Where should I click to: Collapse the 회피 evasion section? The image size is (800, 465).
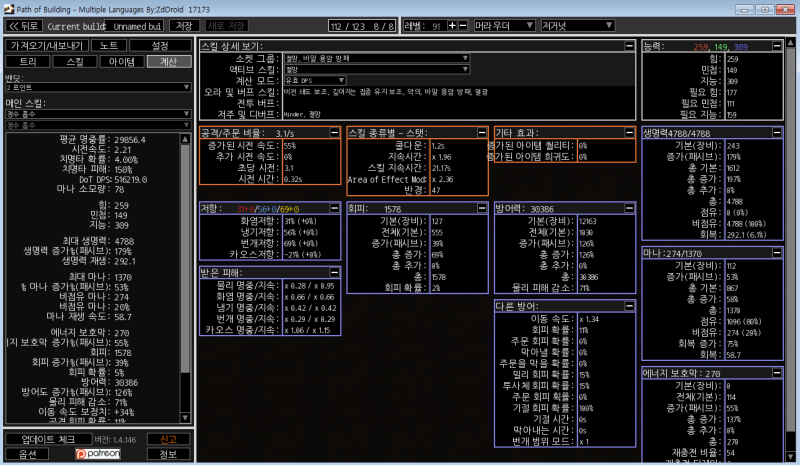pyautogui.click(x=482, y=208)
